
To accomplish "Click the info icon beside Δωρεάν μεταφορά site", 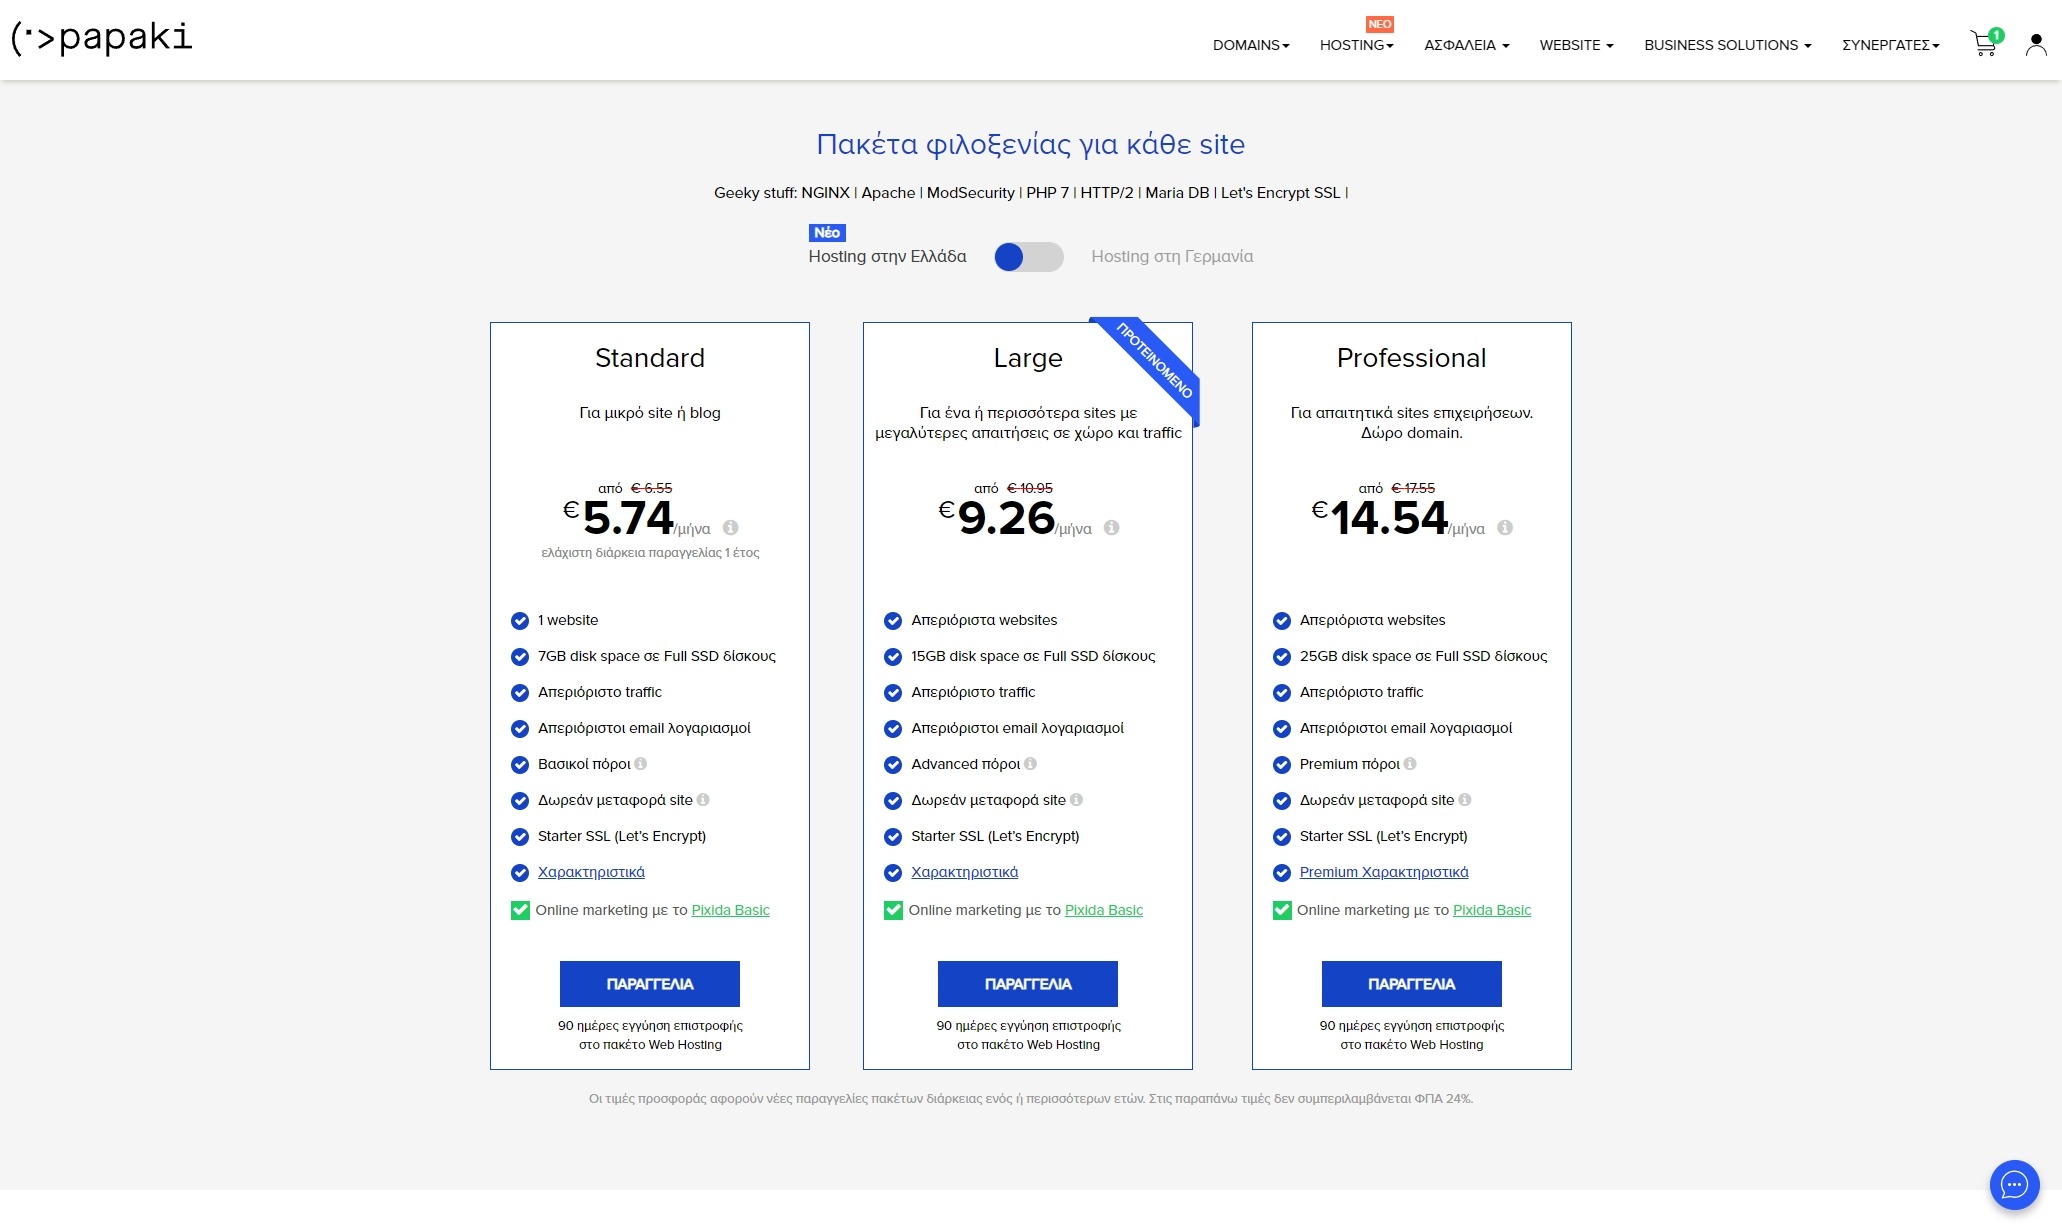I will point(703,800).
